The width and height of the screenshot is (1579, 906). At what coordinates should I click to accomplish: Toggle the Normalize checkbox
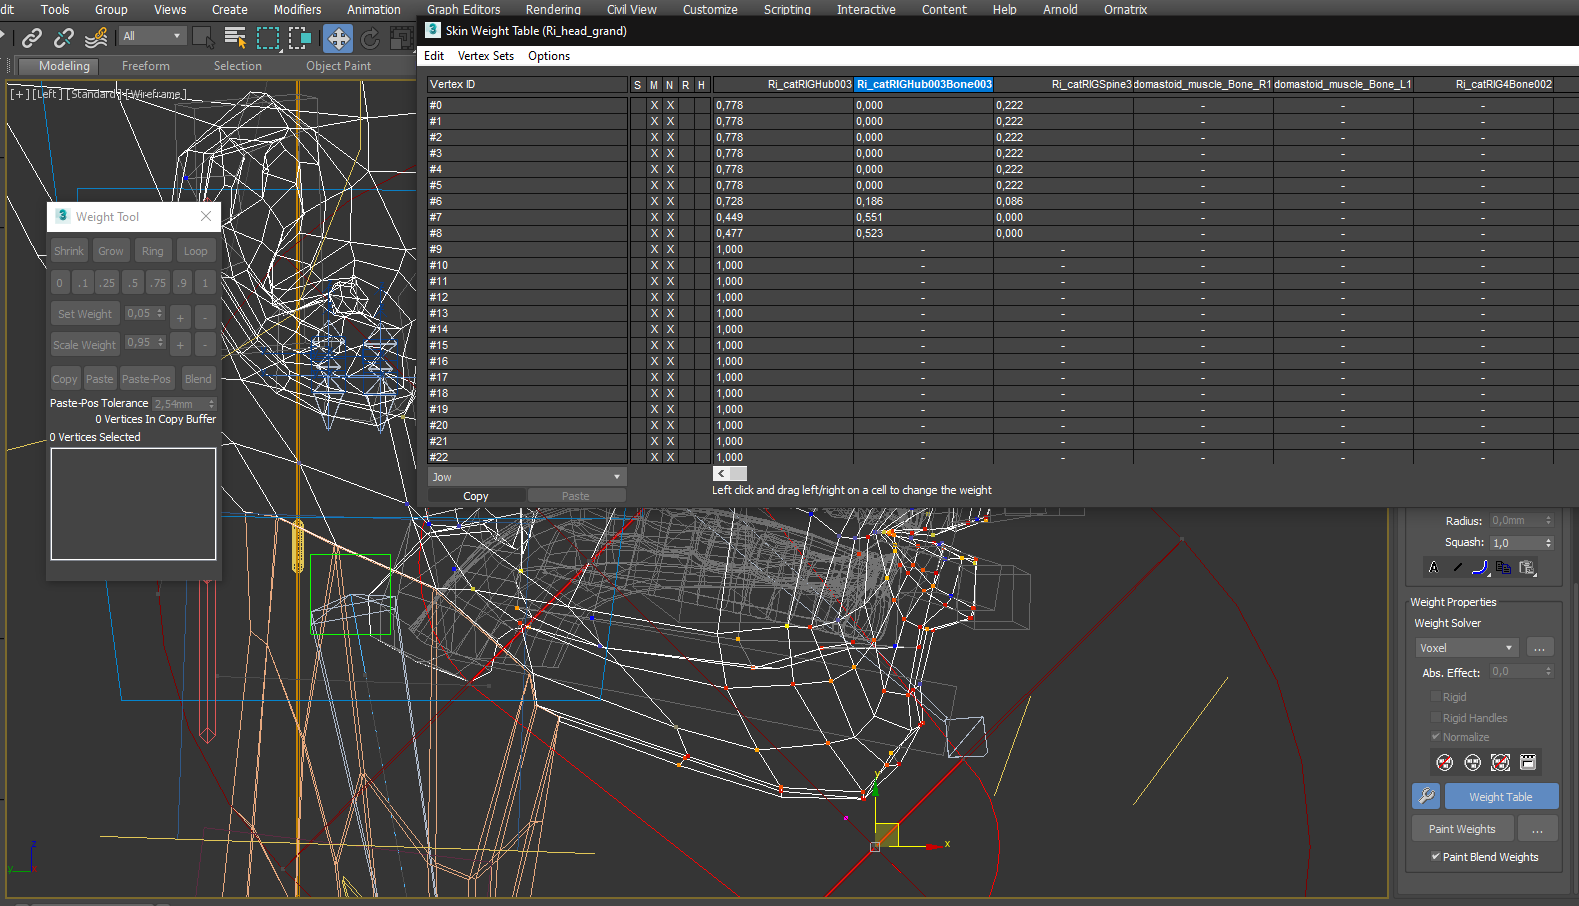tap(1436, 737)
